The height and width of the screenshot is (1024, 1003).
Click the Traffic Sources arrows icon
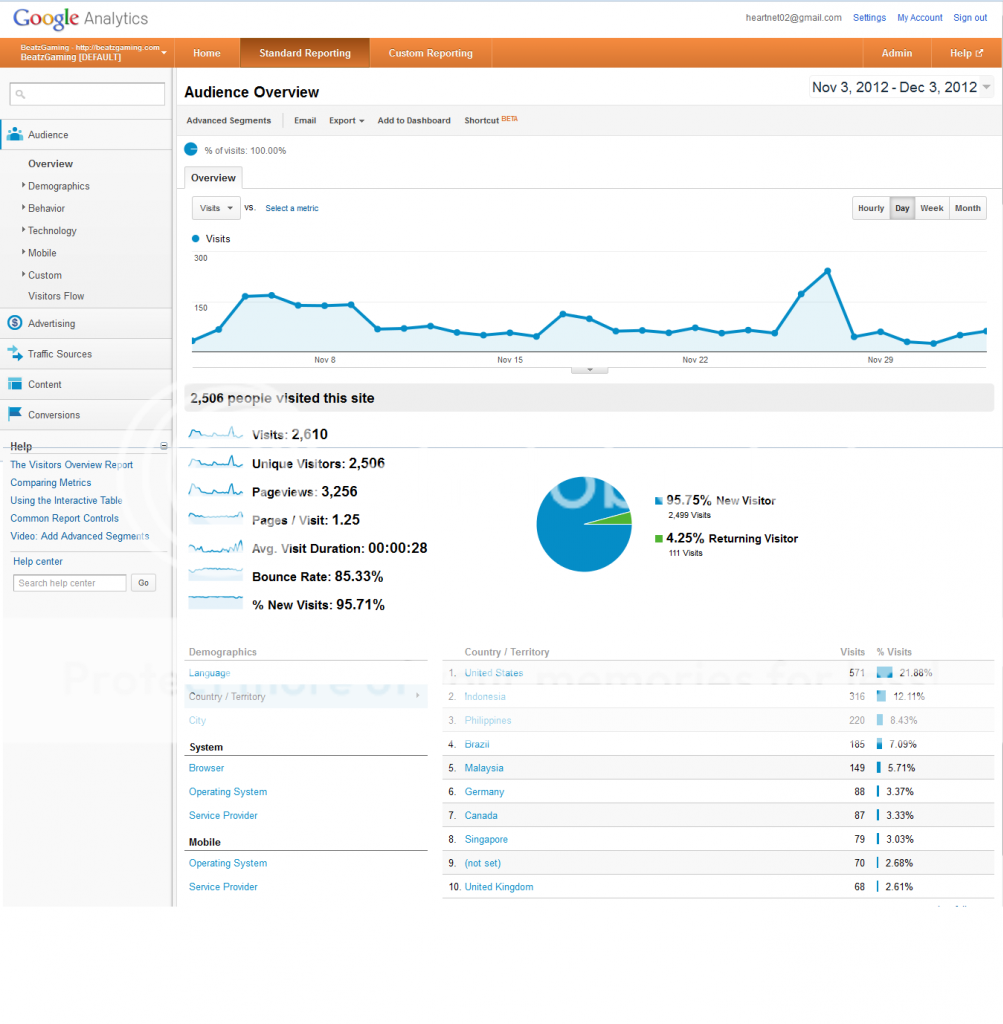(x=15, y=353)
